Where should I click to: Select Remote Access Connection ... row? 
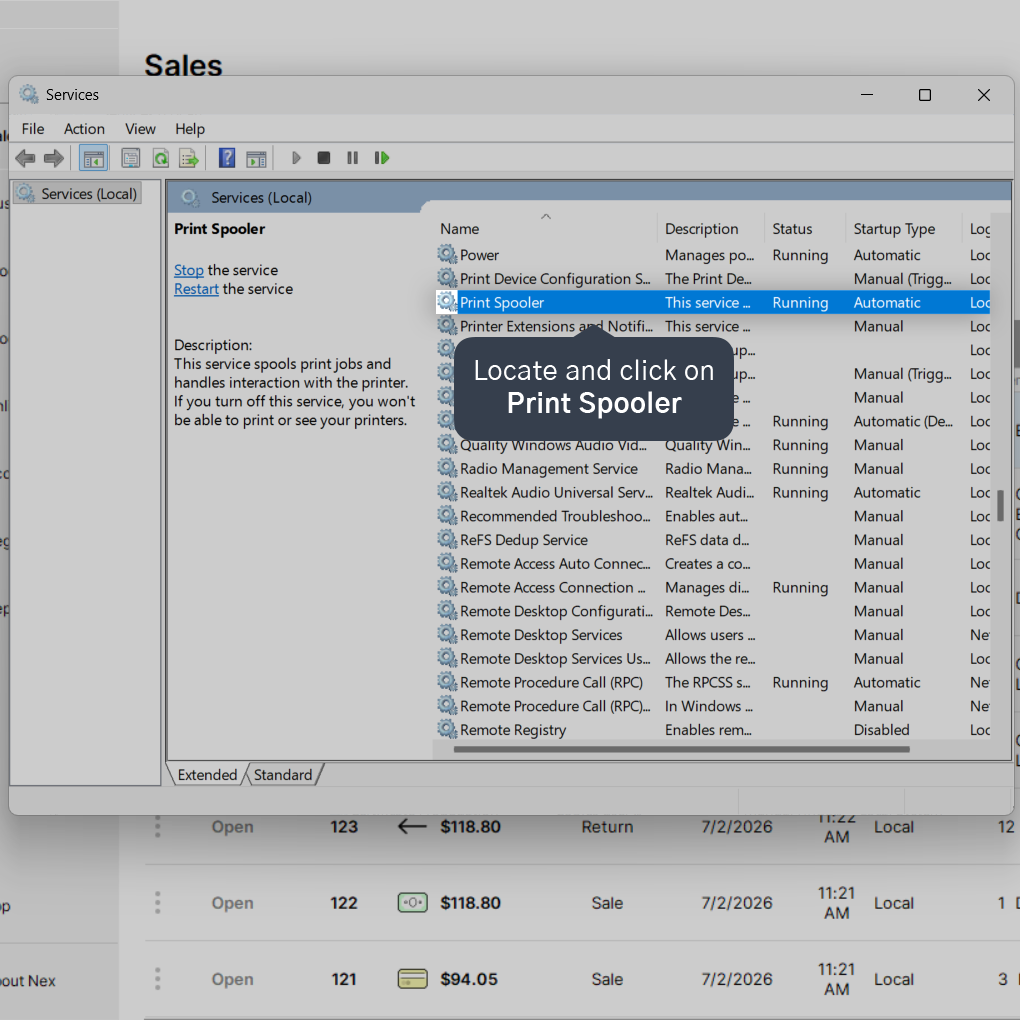click(x=713, y=587)
